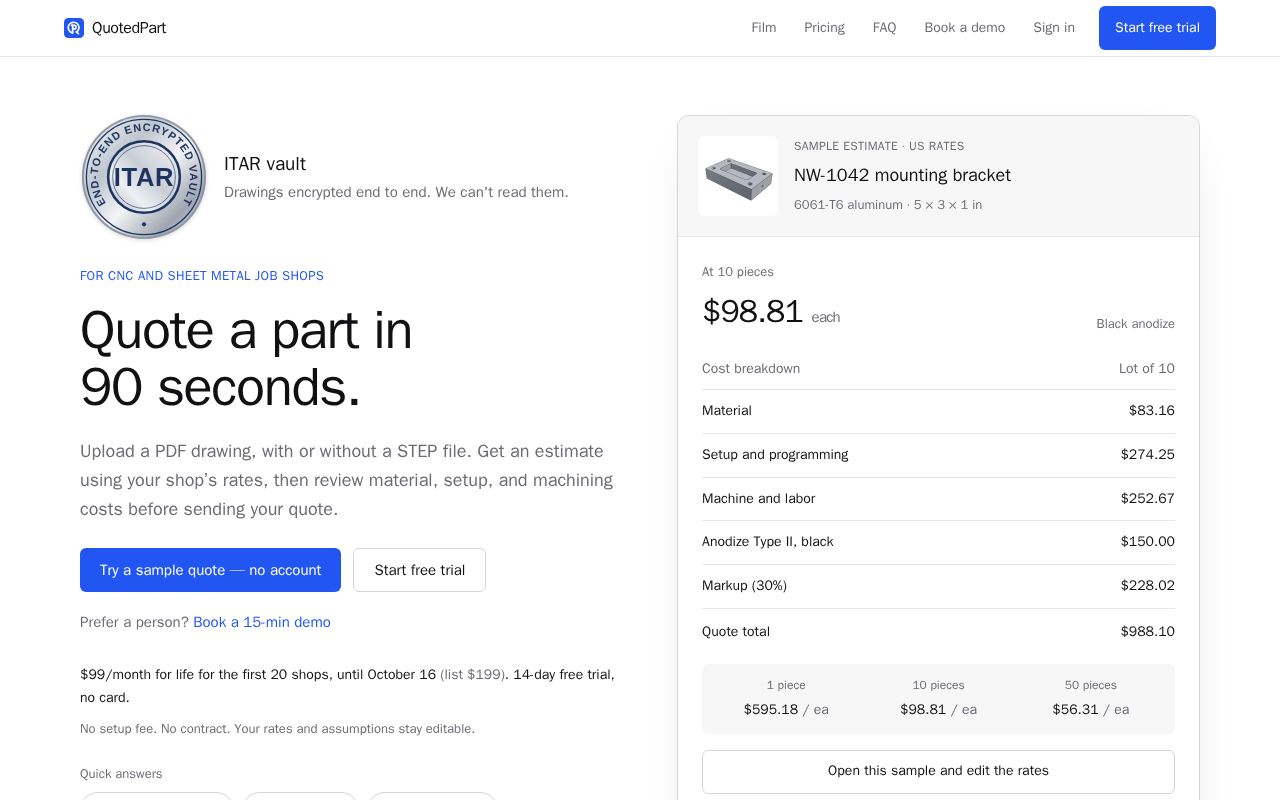Screen dimensions: 1280x800
Task: Select the 50 pieces price tier
Action: click(1090, 698)
